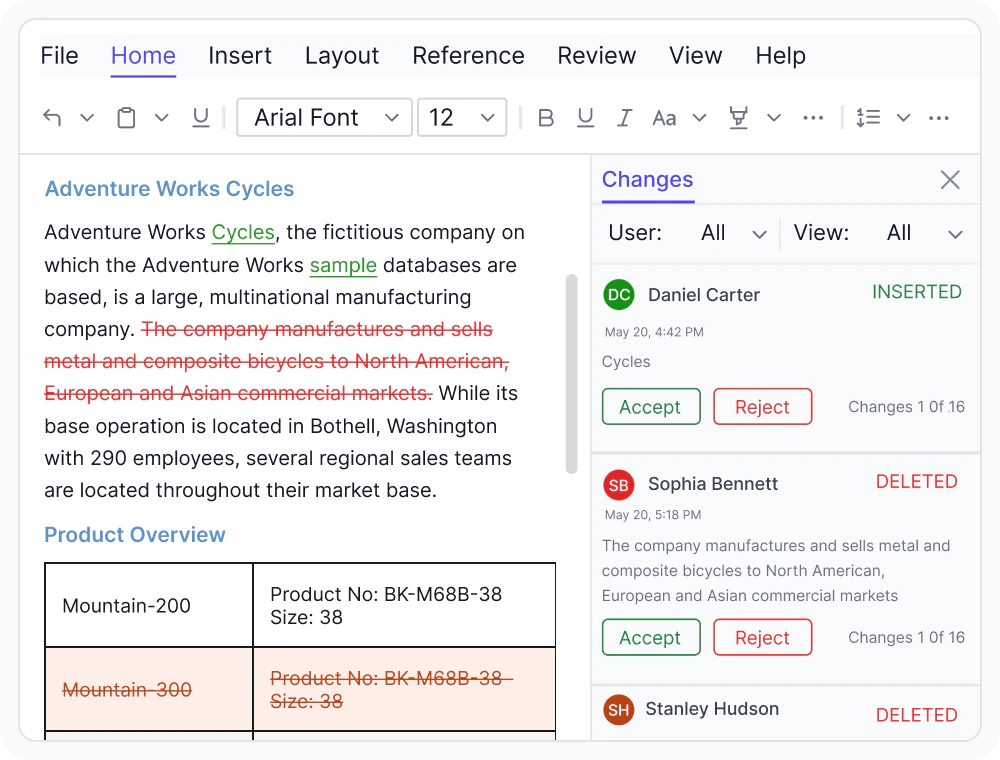Click the text highlight color icon
The image size is (1000, 760).
point(739,118)
